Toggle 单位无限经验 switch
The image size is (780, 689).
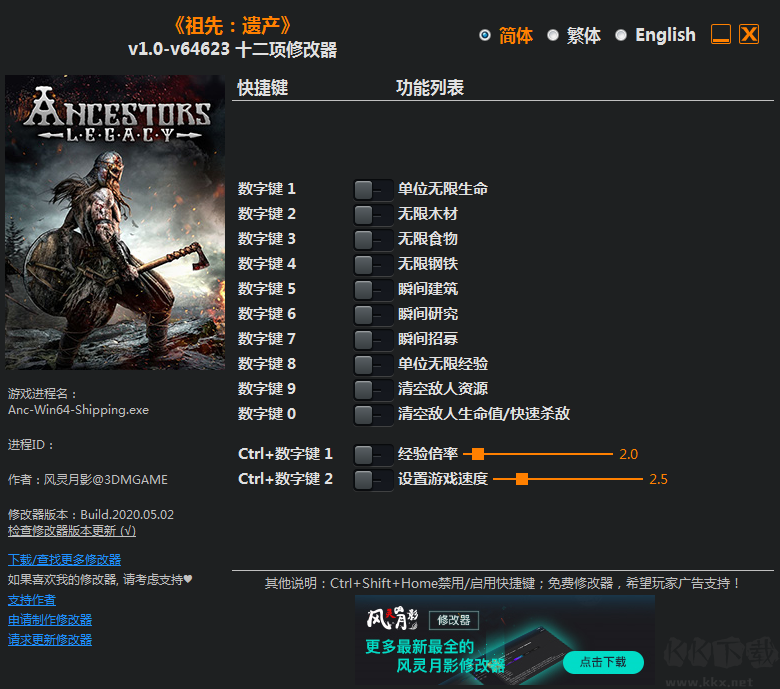(373, 364)
